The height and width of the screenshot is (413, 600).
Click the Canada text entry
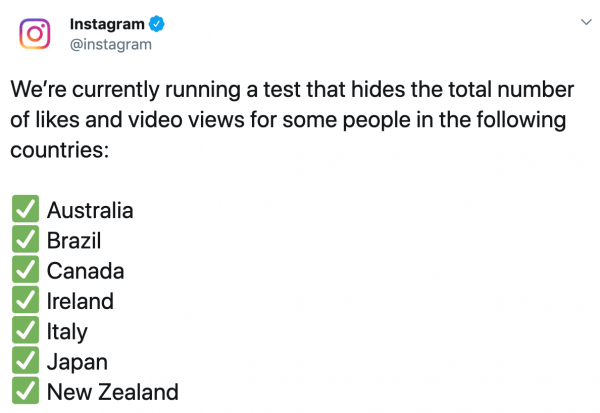tap(85, 271)
